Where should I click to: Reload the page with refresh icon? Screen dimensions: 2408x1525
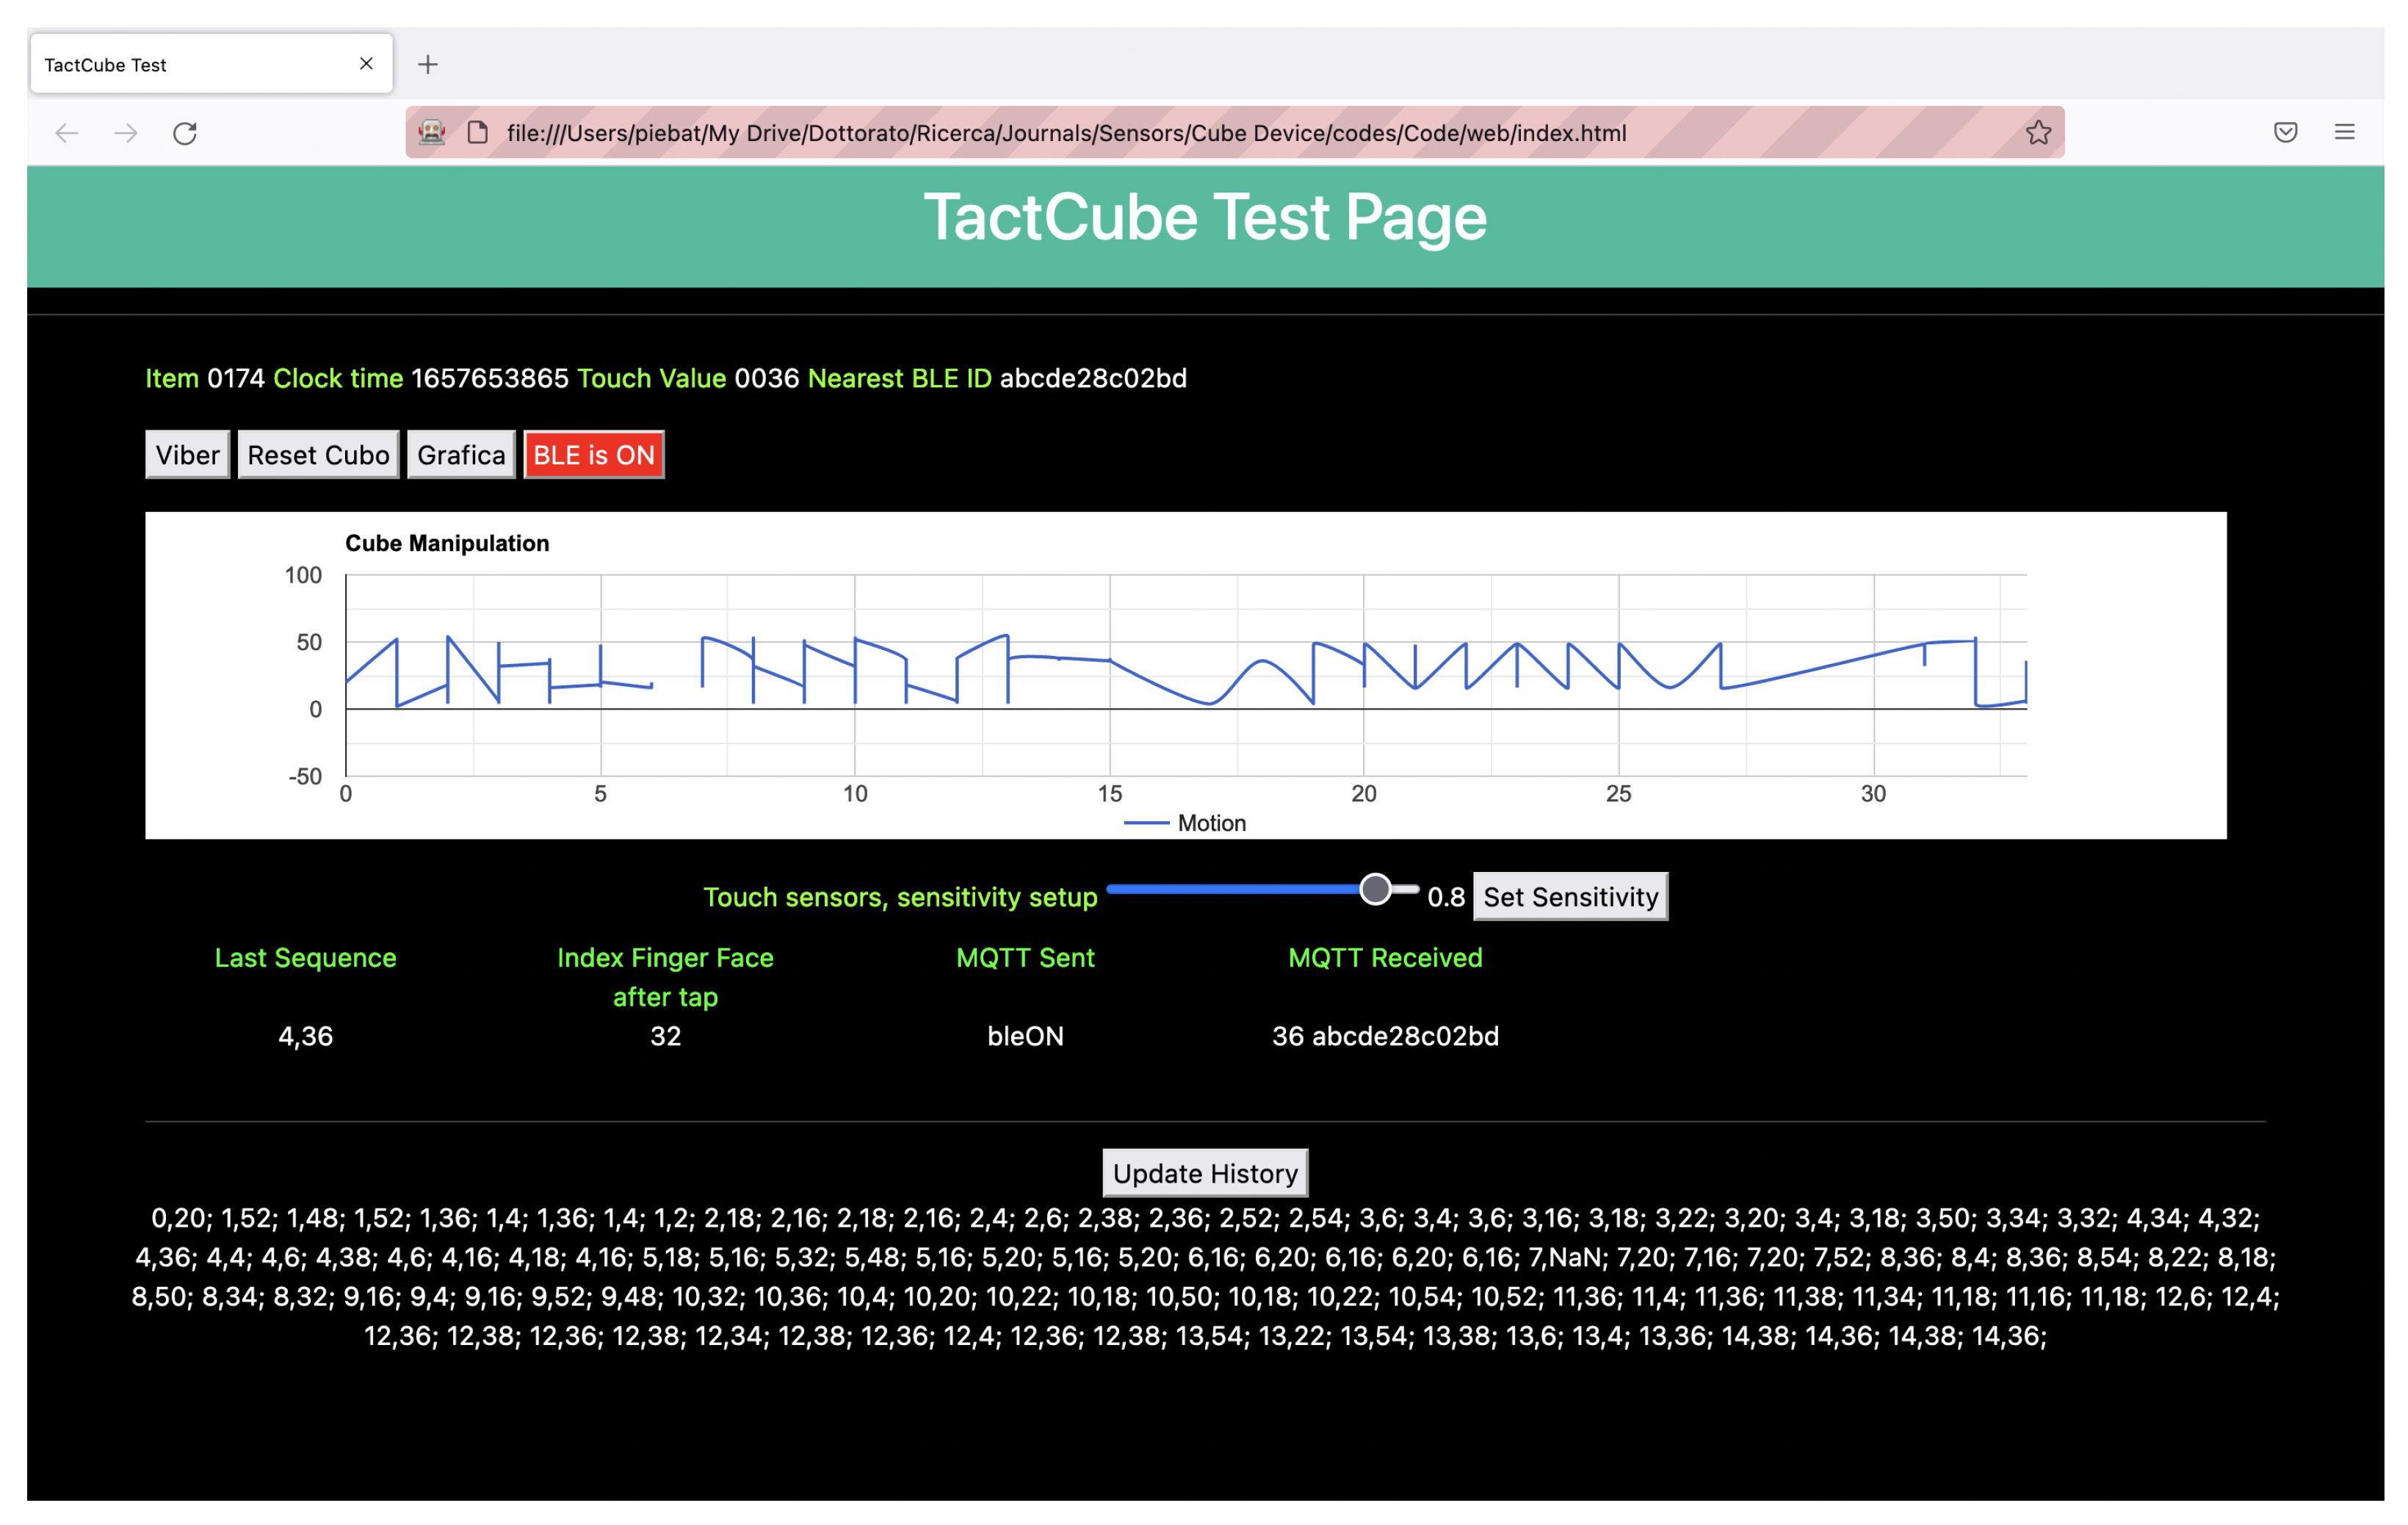(x=185, y=133)
